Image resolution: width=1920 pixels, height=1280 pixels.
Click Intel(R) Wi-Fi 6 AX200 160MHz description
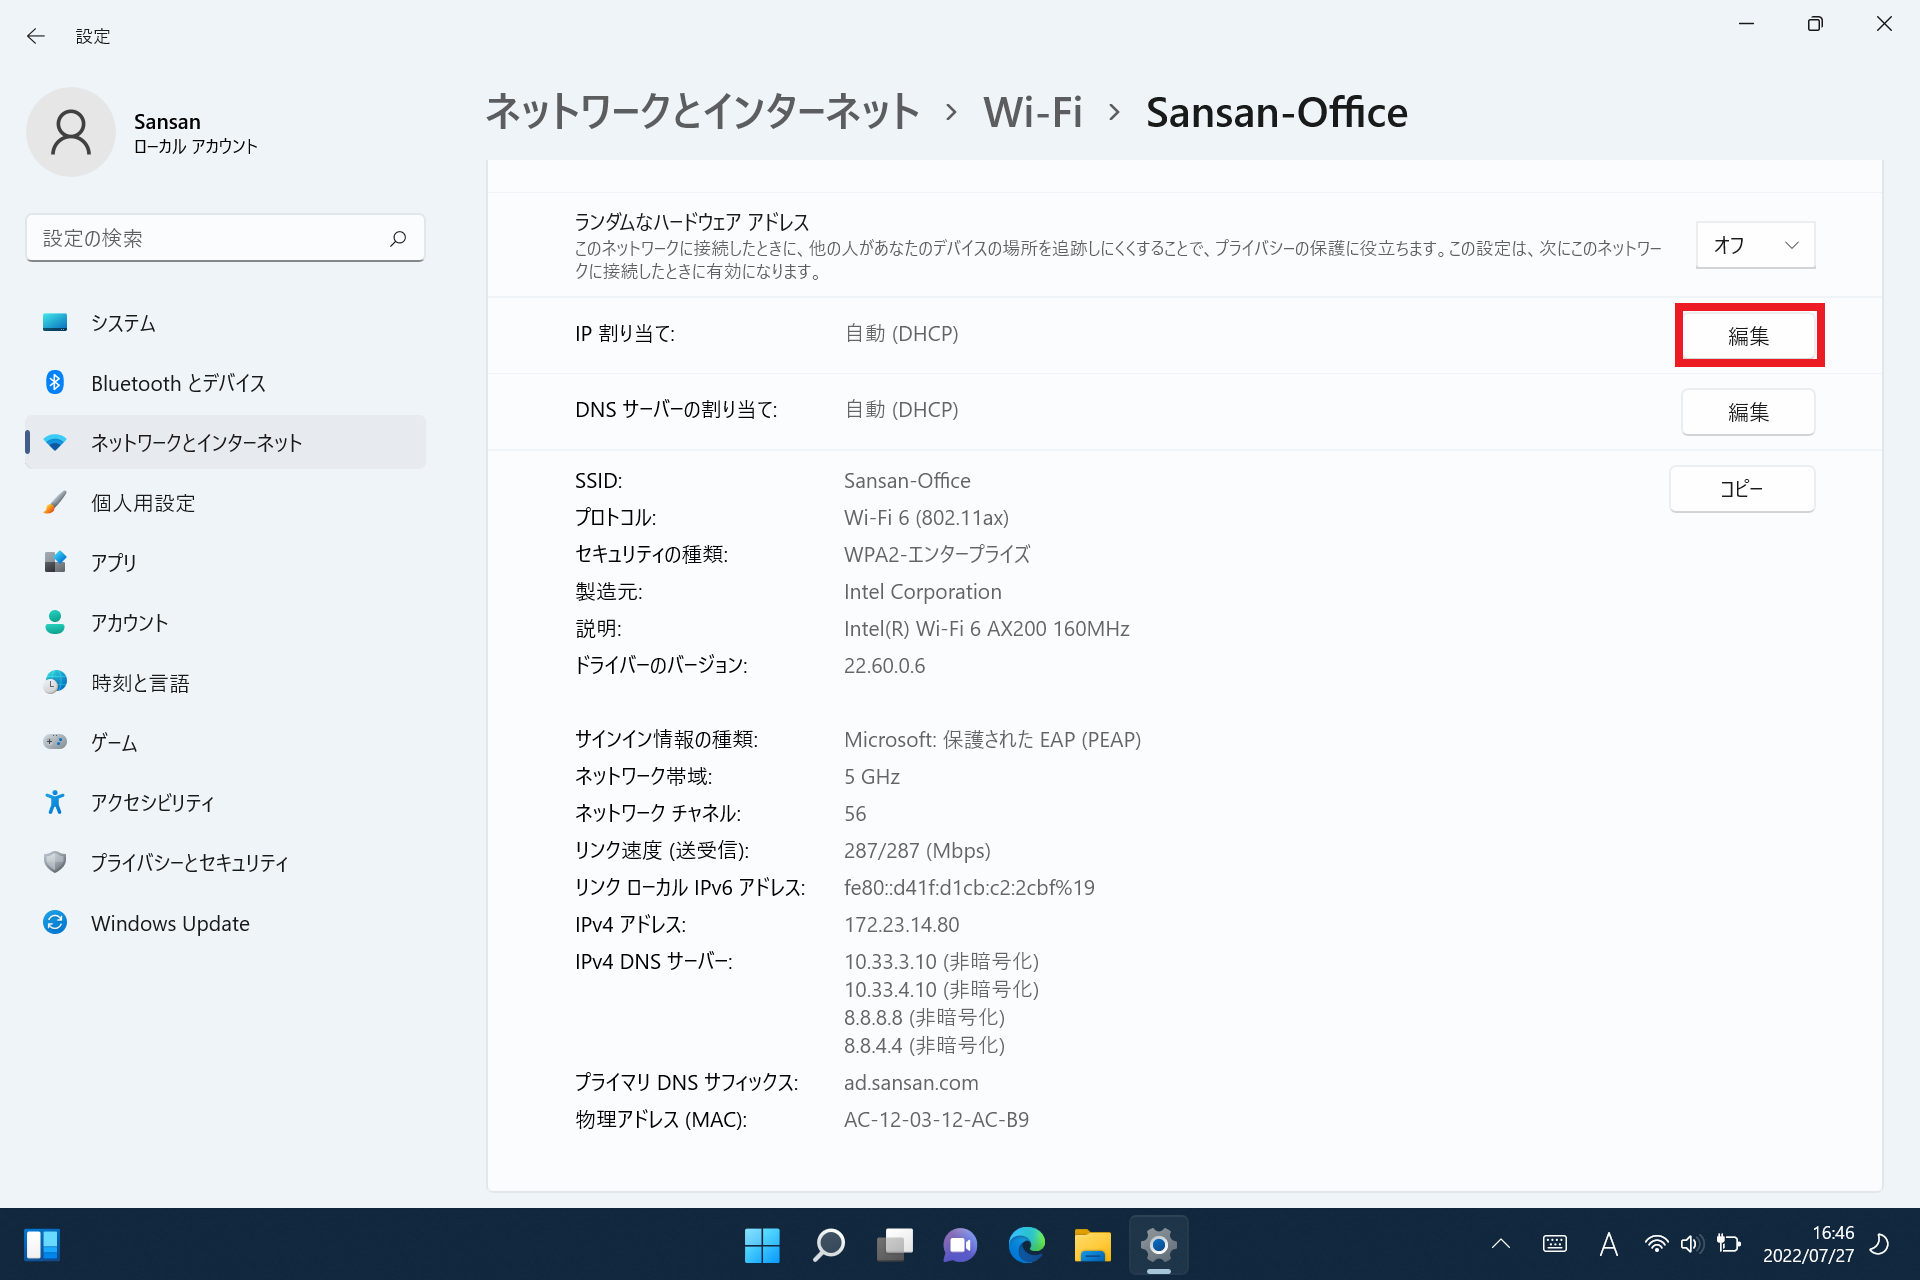click(x=986, y=628)
